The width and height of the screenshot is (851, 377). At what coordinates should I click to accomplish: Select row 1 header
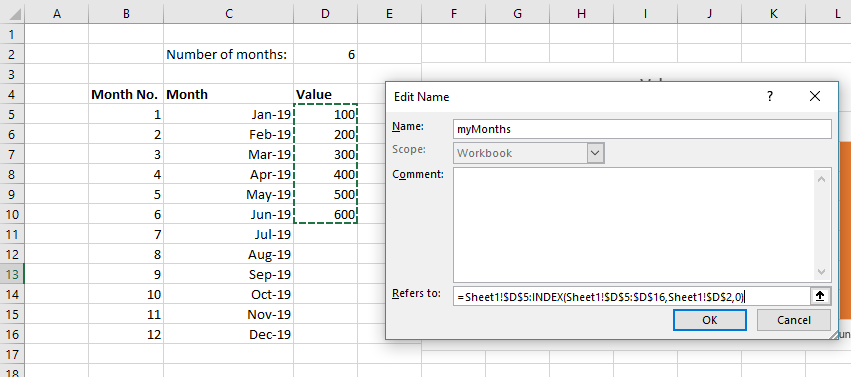coord(12,34)
